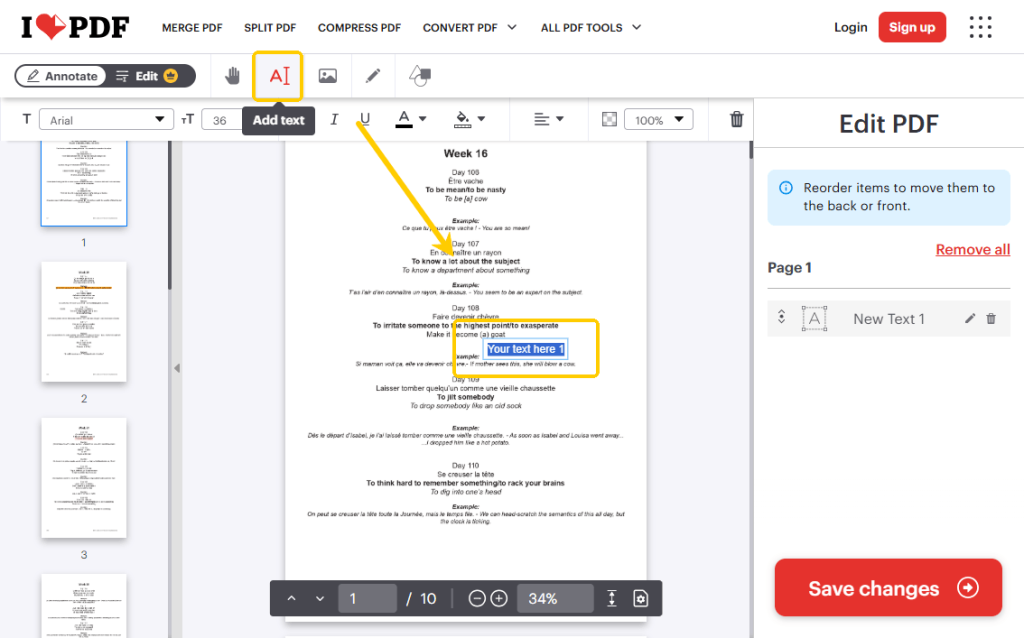Open the text color picker

tap(411, 119)
